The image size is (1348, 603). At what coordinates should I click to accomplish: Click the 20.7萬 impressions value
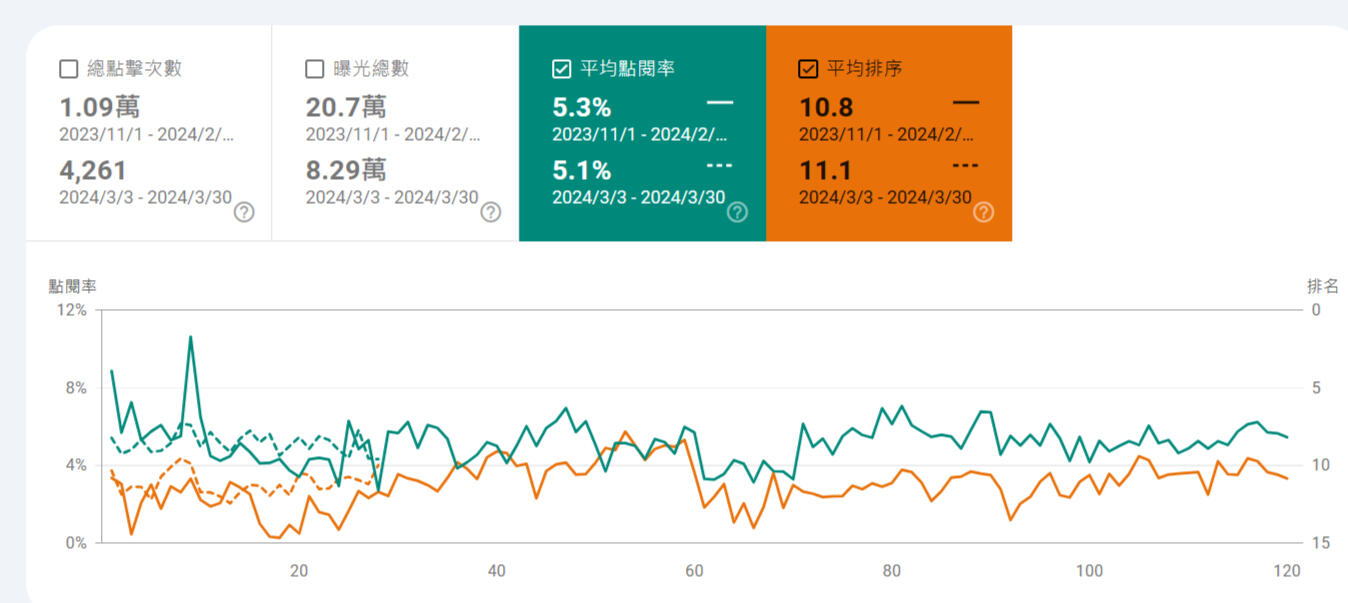(x=346, y=107)
